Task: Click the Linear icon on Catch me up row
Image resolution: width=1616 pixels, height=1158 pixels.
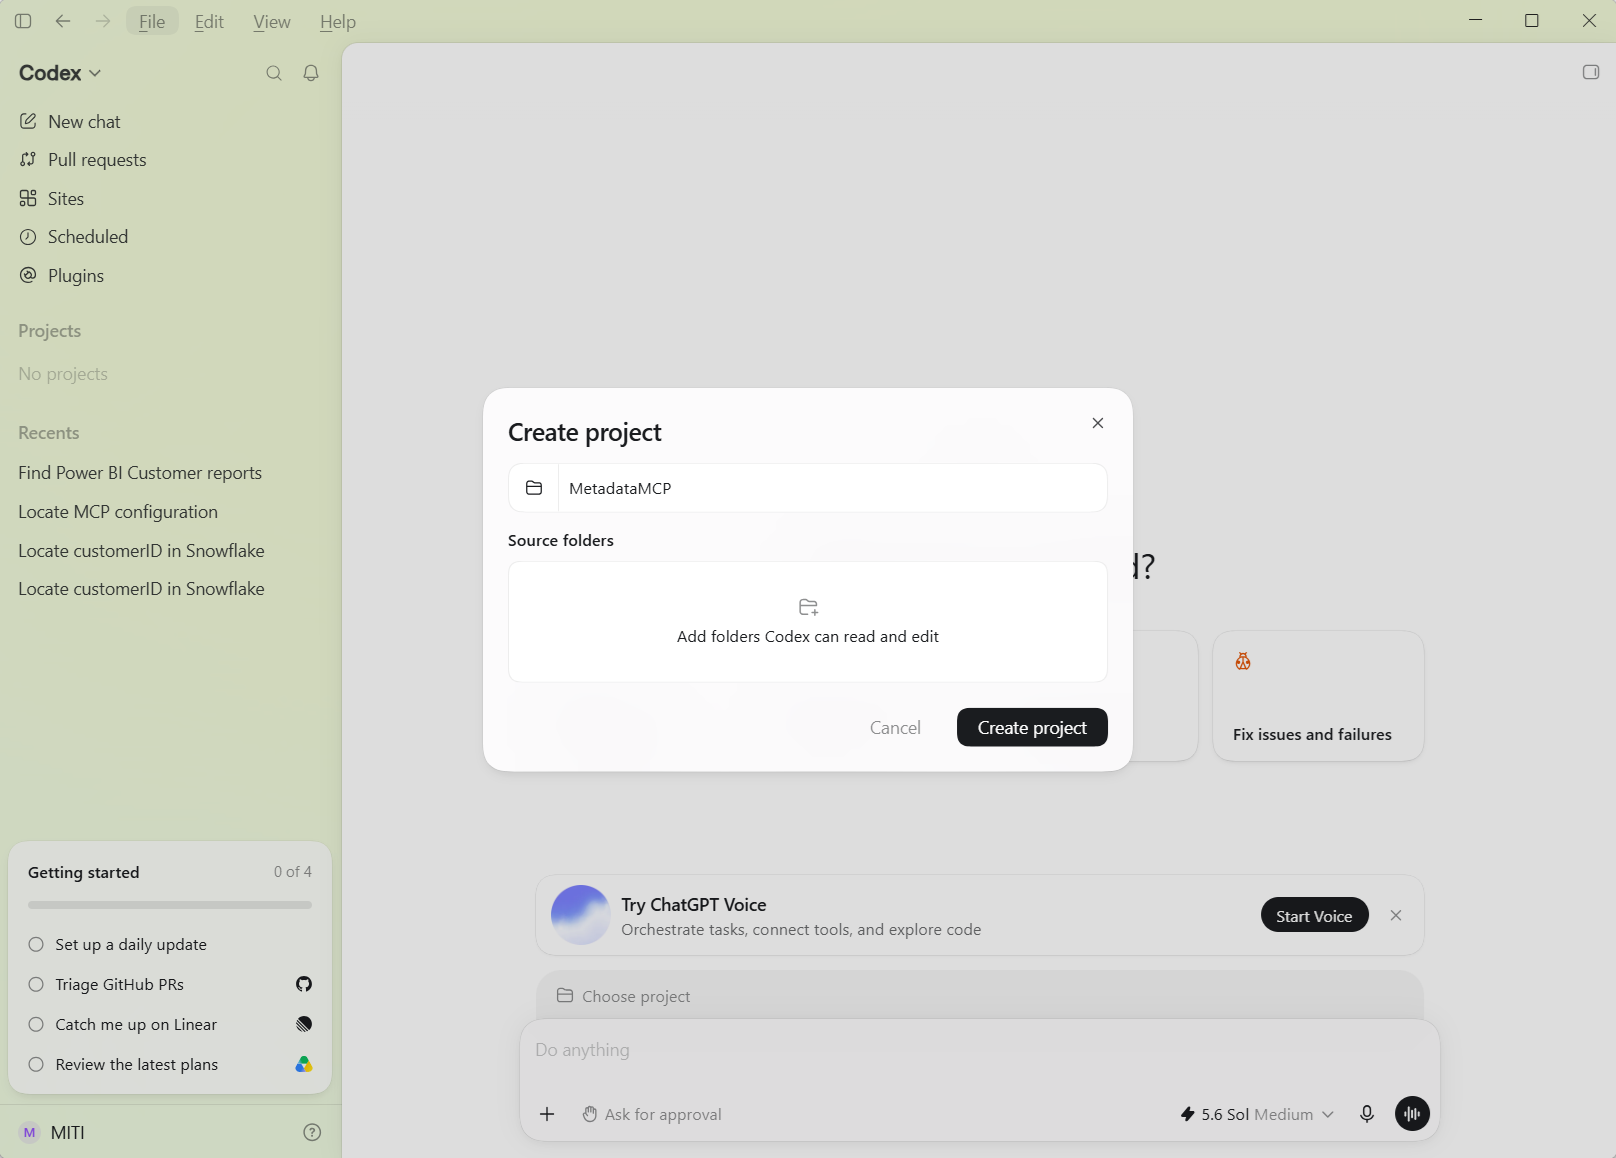Action: click(x=304, y=1024)
